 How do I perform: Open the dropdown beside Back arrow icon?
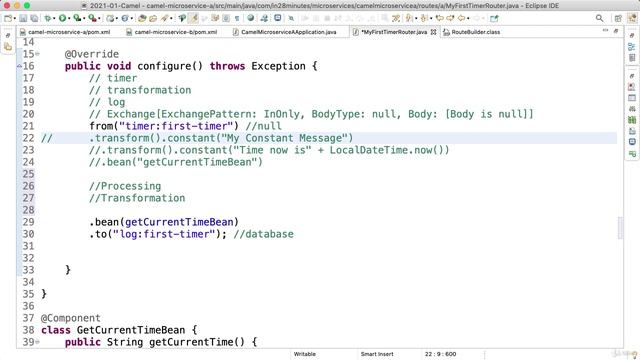[x=468, y=18]
